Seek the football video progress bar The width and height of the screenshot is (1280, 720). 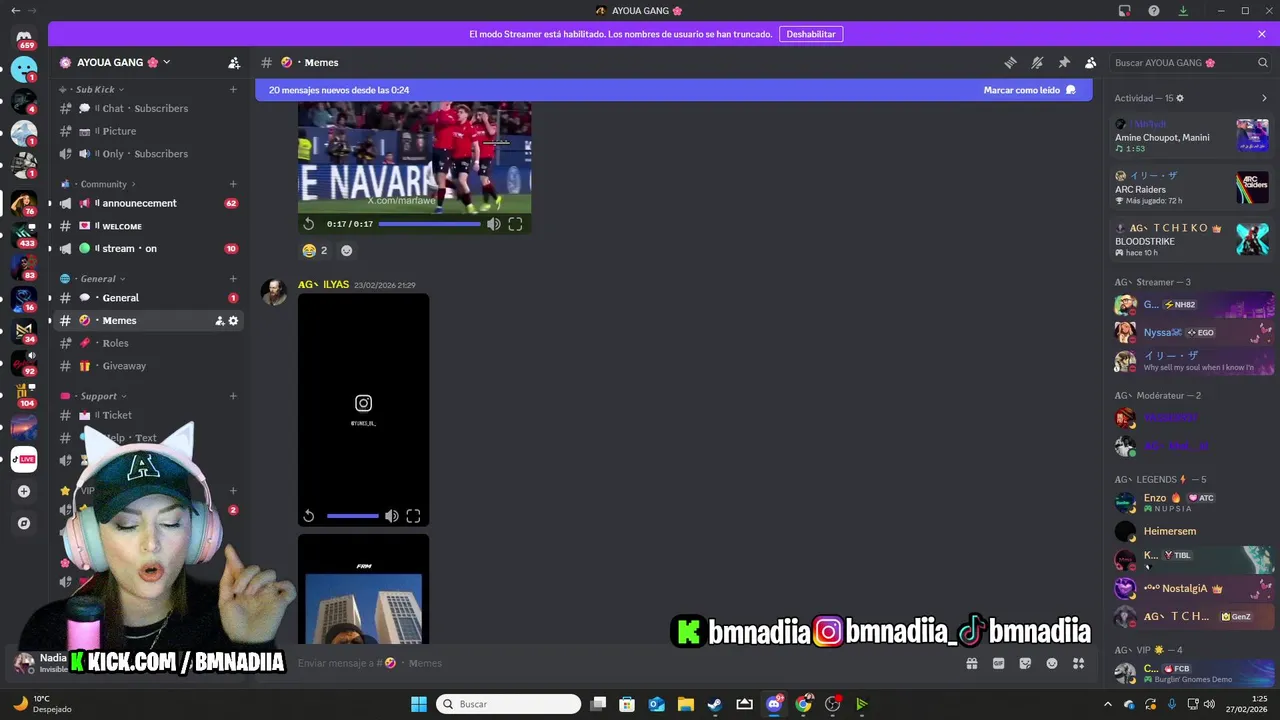click(429, 224)
